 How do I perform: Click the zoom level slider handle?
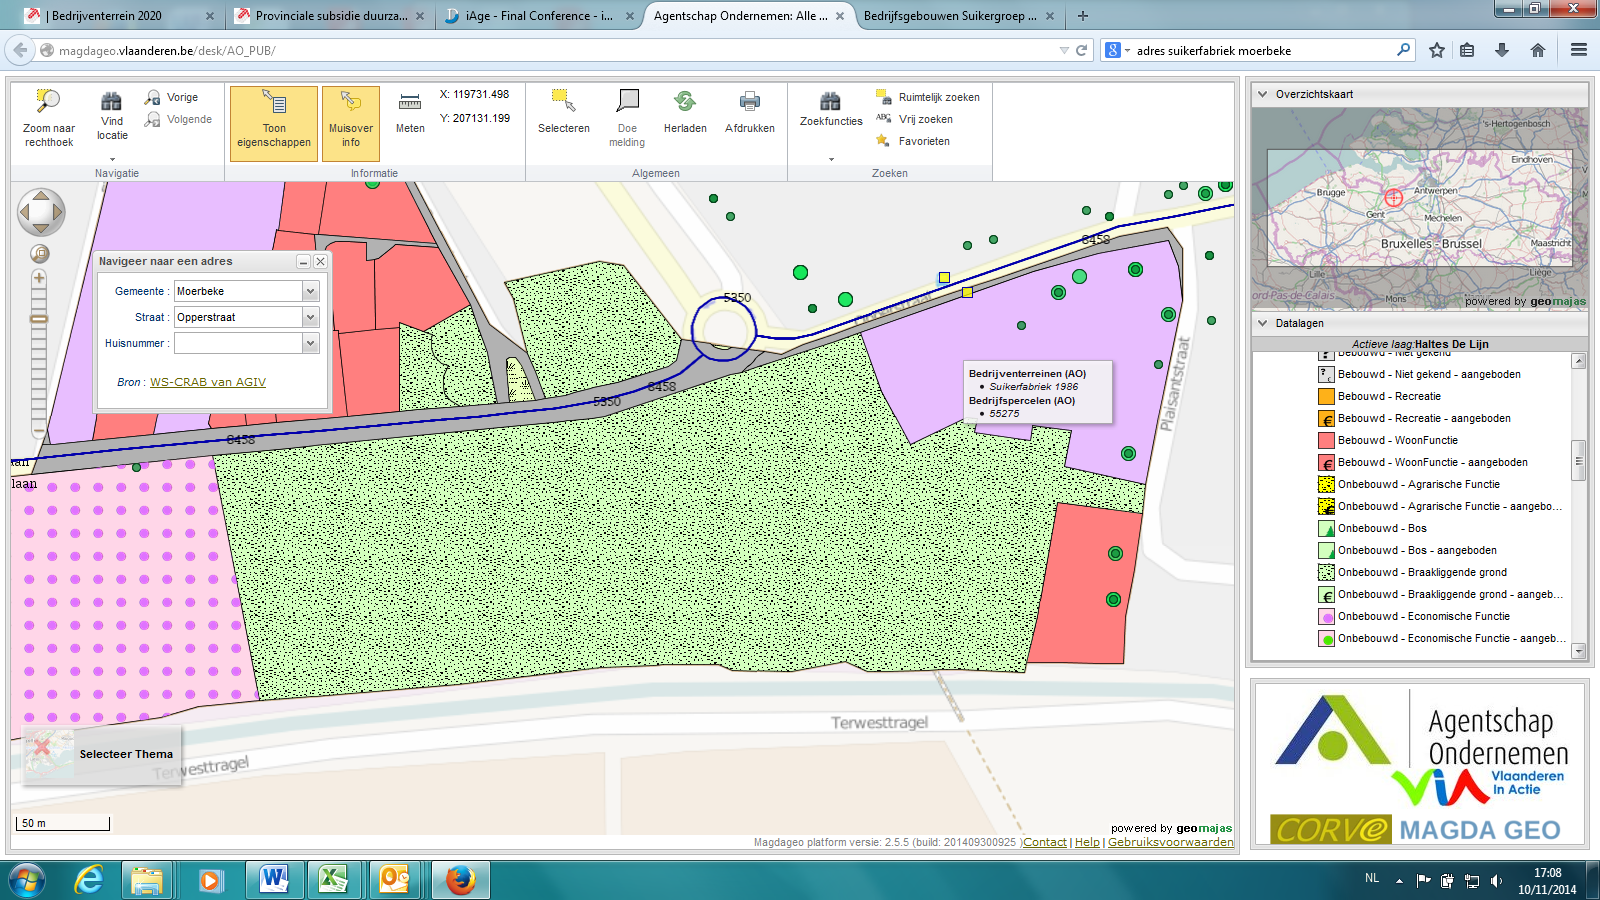click(x=39, y=319)
